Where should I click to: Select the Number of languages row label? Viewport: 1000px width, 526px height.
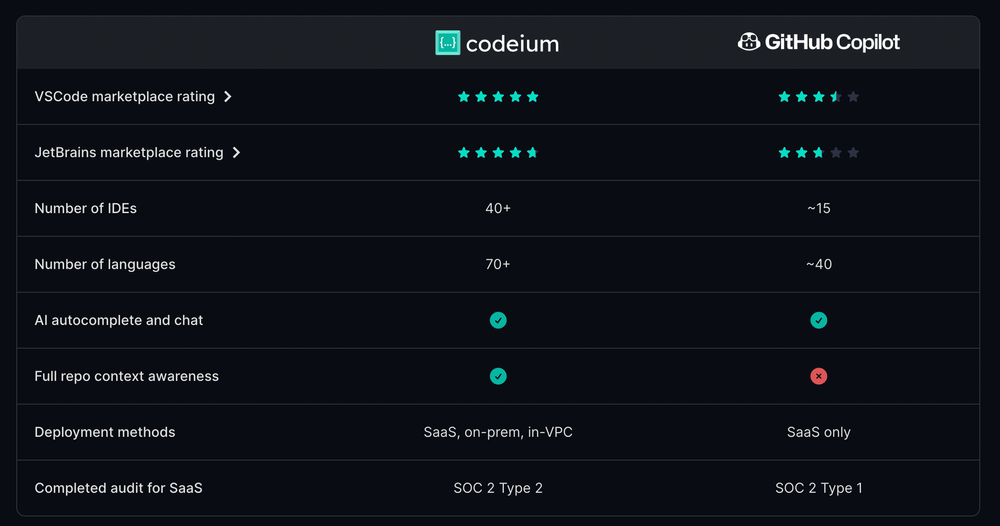(x=105, y=265)
